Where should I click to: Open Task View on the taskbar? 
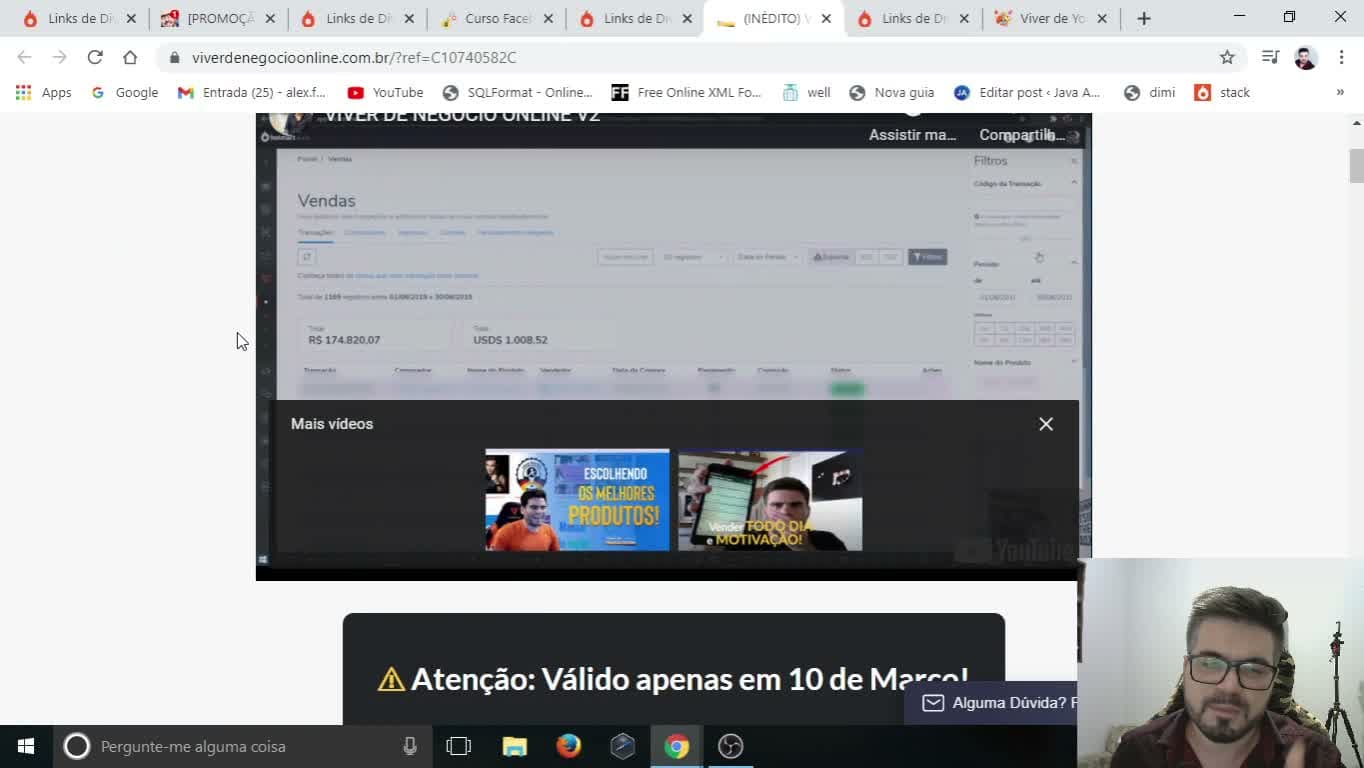coord(458,746)
